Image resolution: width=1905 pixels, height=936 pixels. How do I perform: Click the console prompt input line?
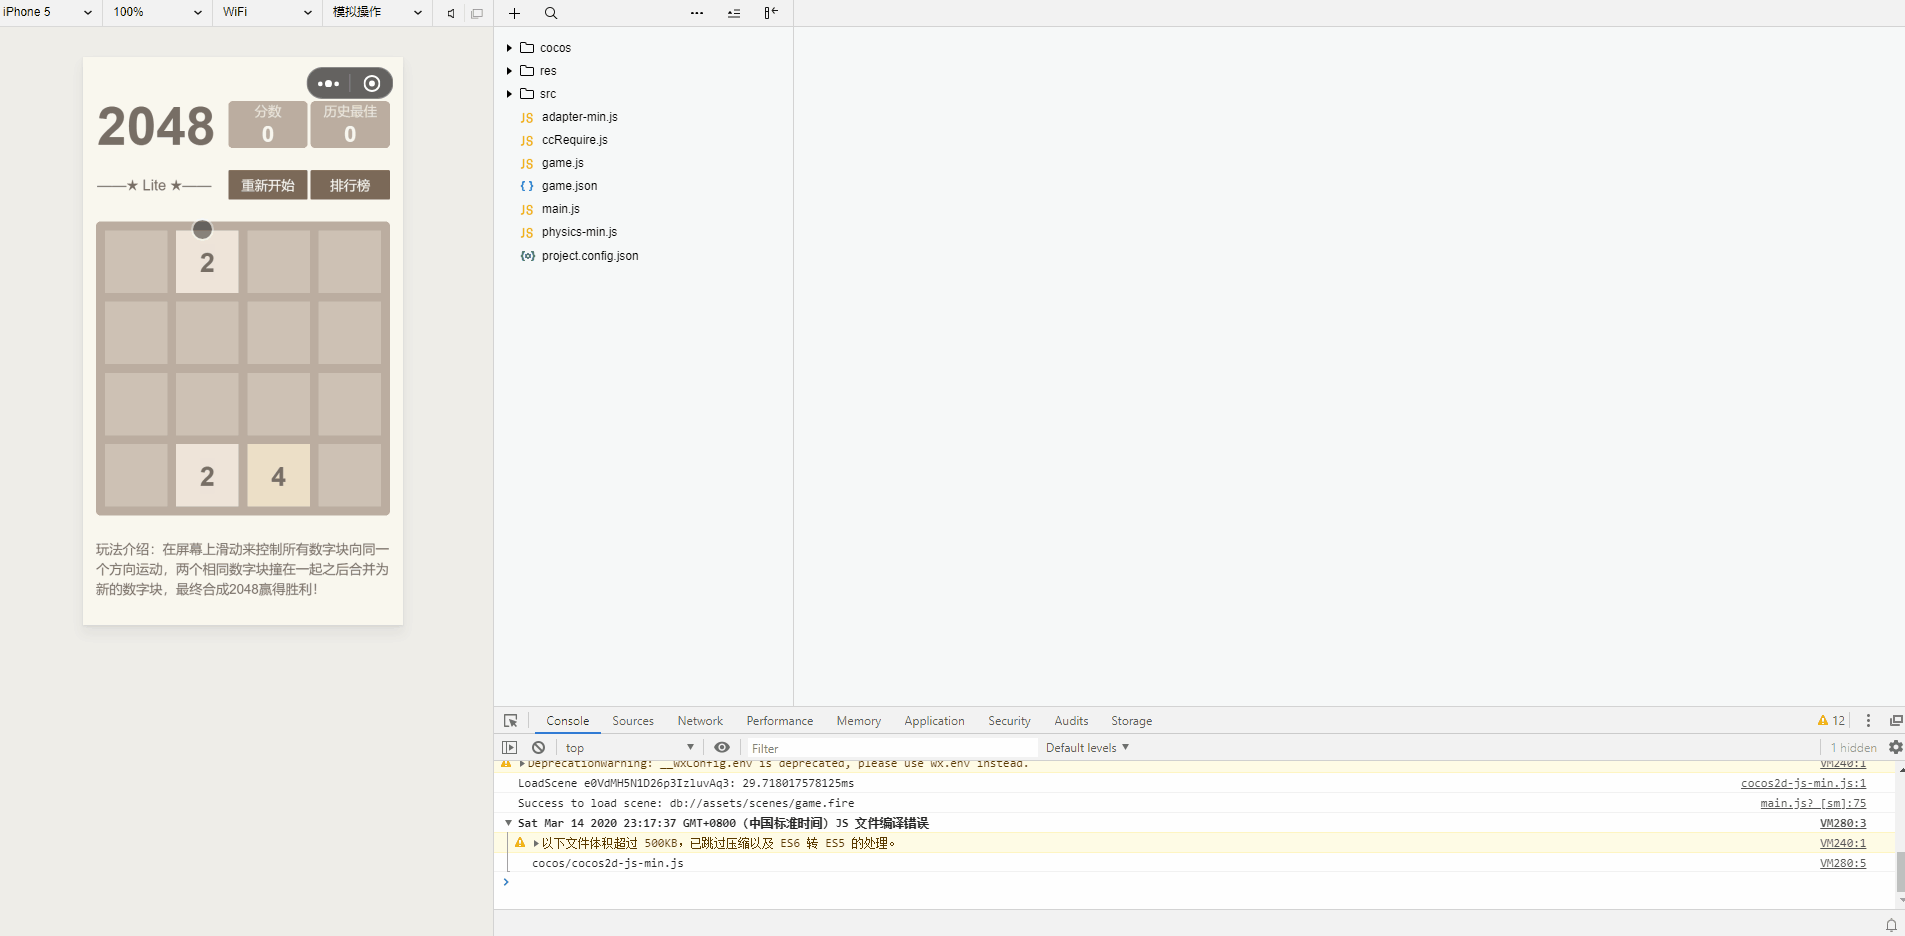tap(1195, 882)
